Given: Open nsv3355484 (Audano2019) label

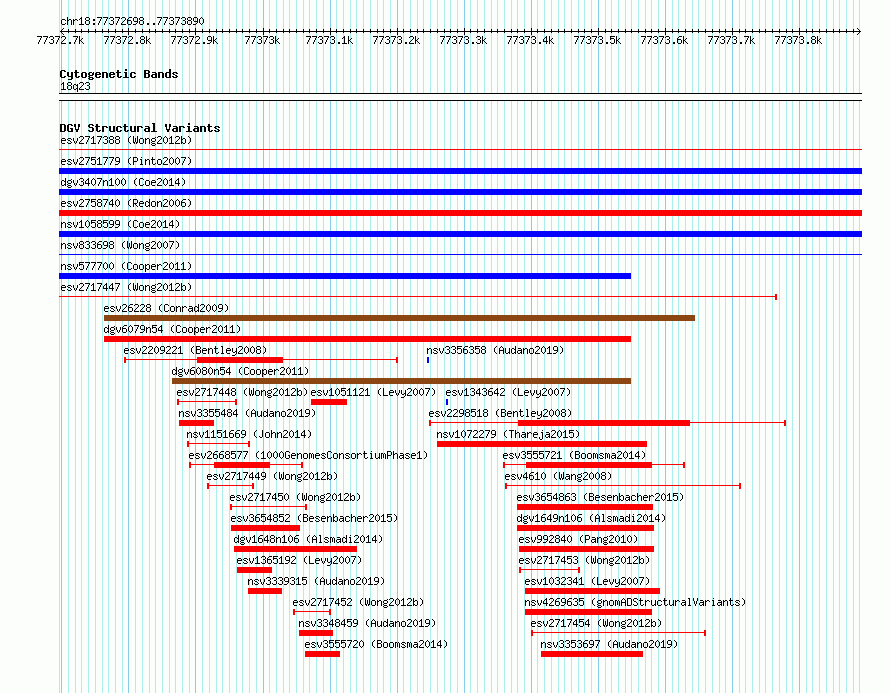Looking at the screenshot, I should tap(247, 413).
